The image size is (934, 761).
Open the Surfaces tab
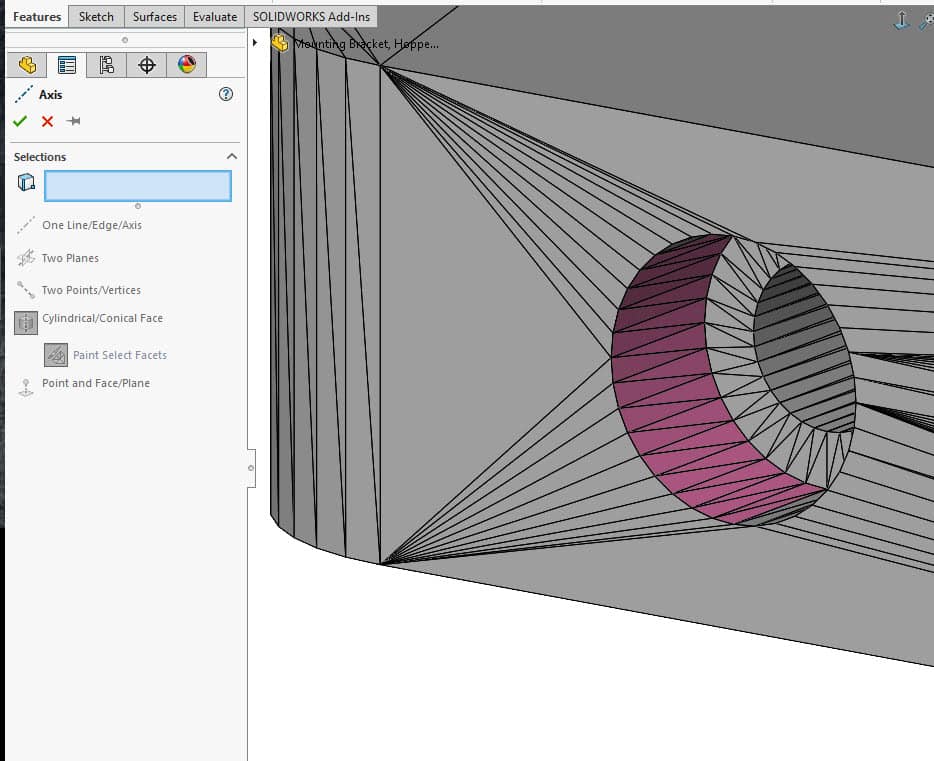pos(154,17)
